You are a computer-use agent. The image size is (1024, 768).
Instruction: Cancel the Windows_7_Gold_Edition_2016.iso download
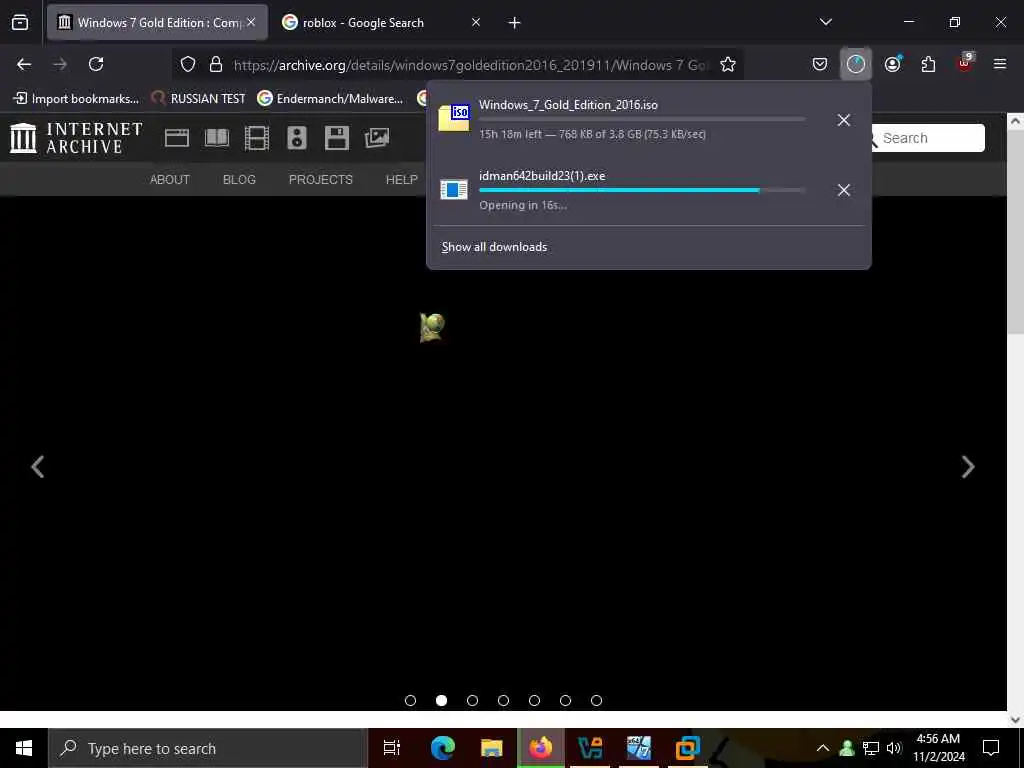(x=844, y=120)
